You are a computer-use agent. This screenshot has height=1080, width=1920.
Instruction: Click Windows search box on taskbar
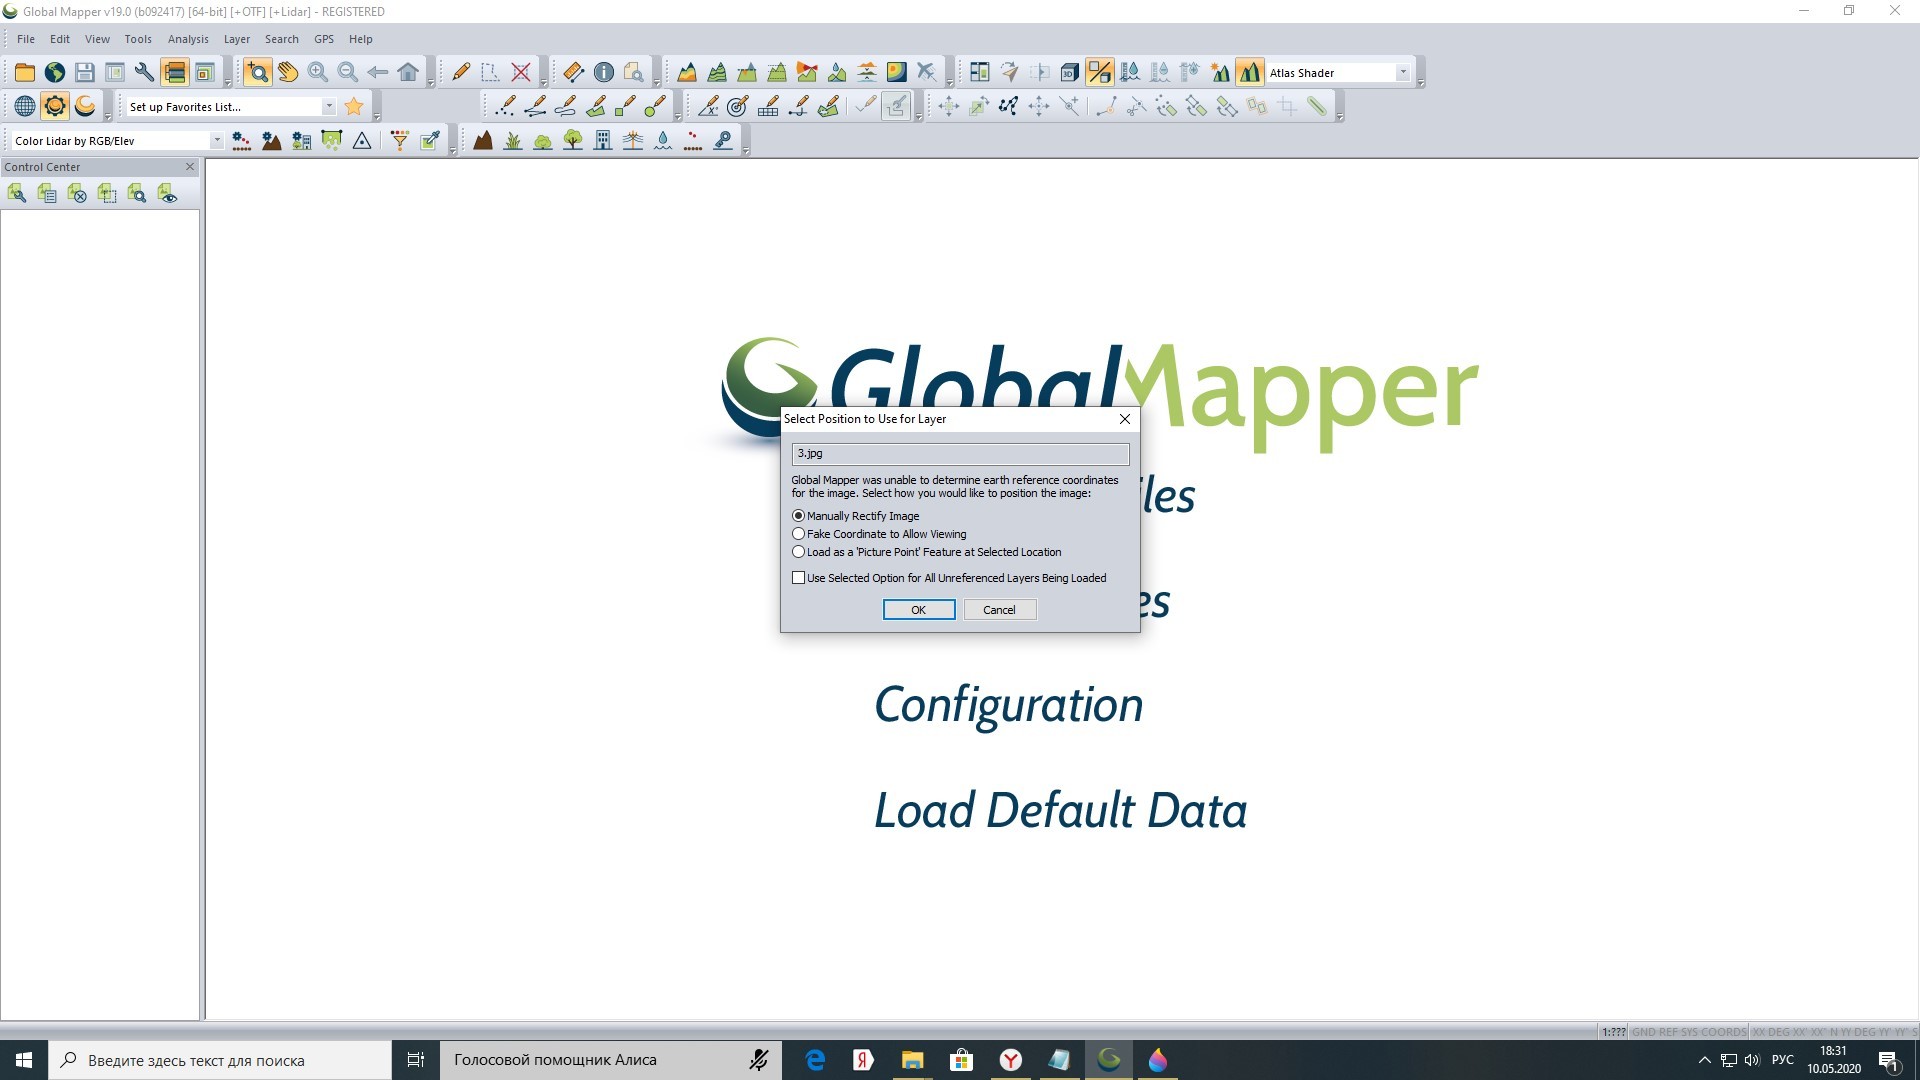[220, 1060]
